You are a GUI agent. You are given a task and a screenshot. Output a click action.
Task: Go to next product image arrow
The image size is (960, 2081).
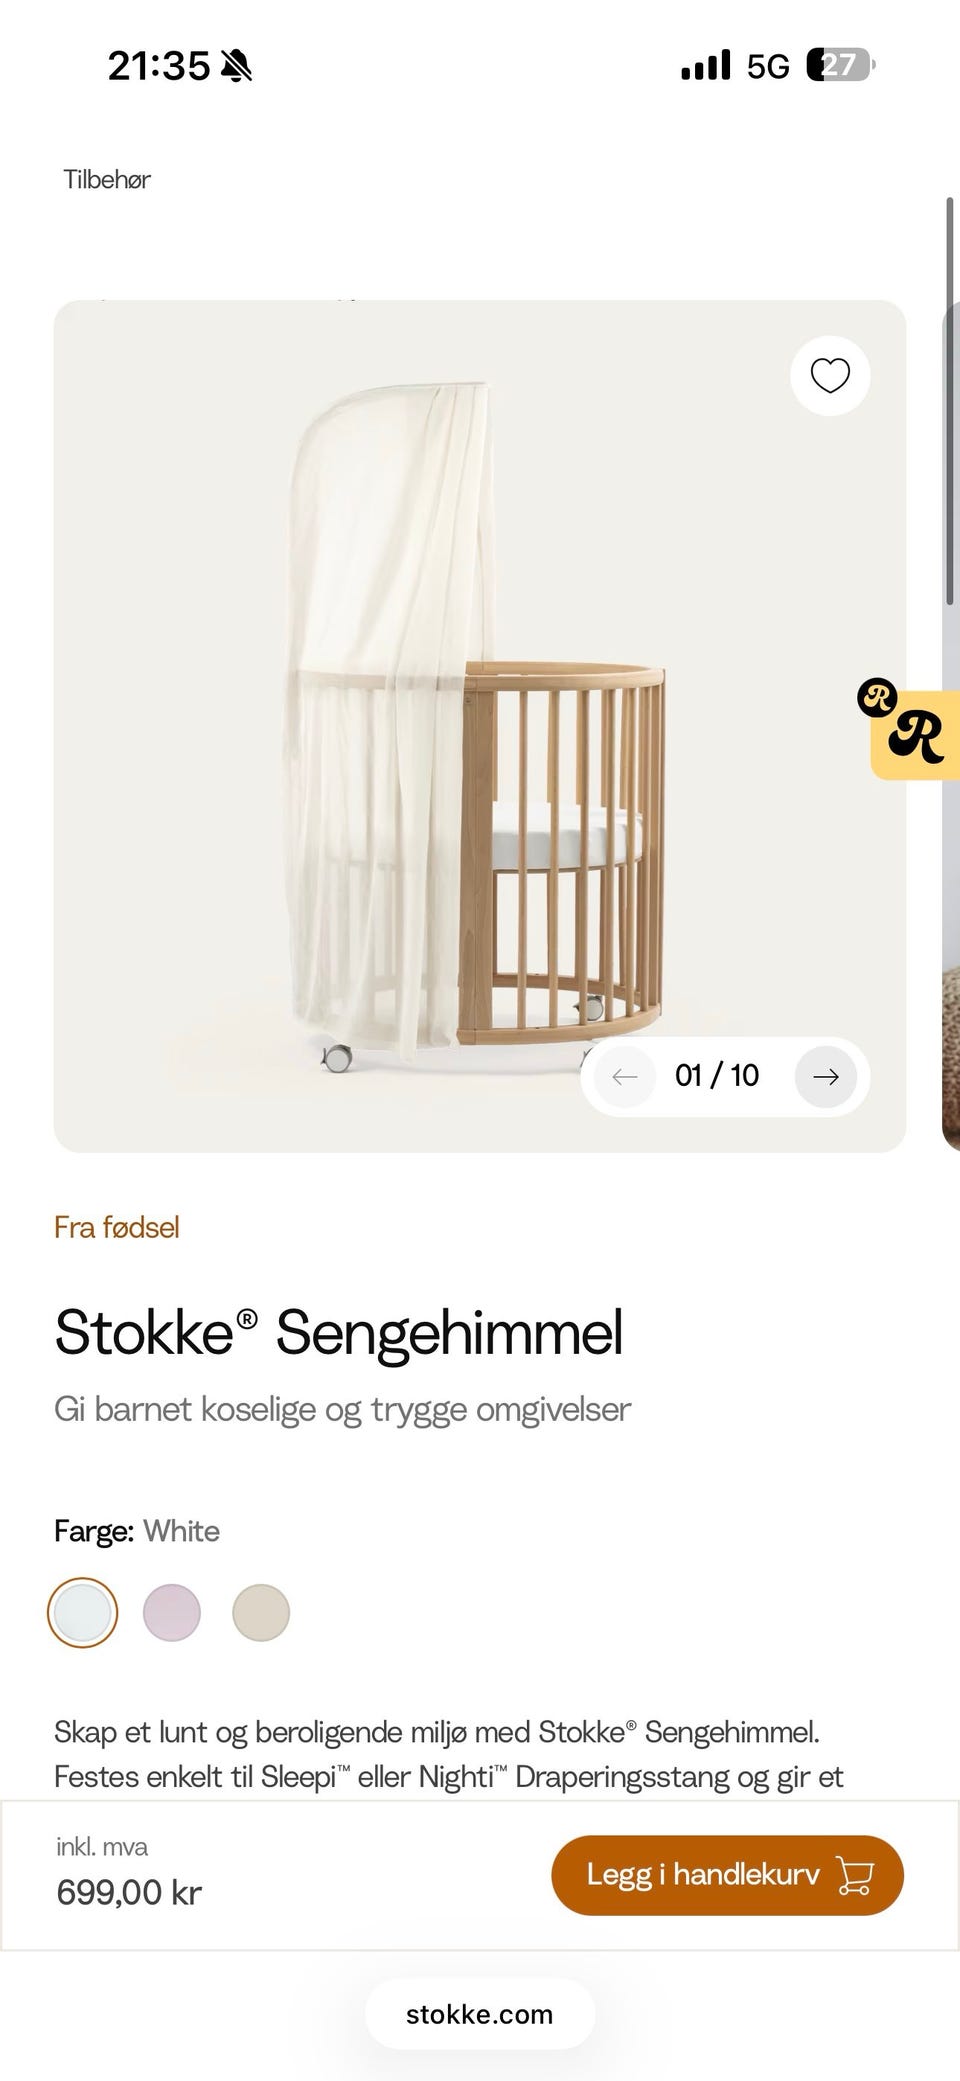826,1077
